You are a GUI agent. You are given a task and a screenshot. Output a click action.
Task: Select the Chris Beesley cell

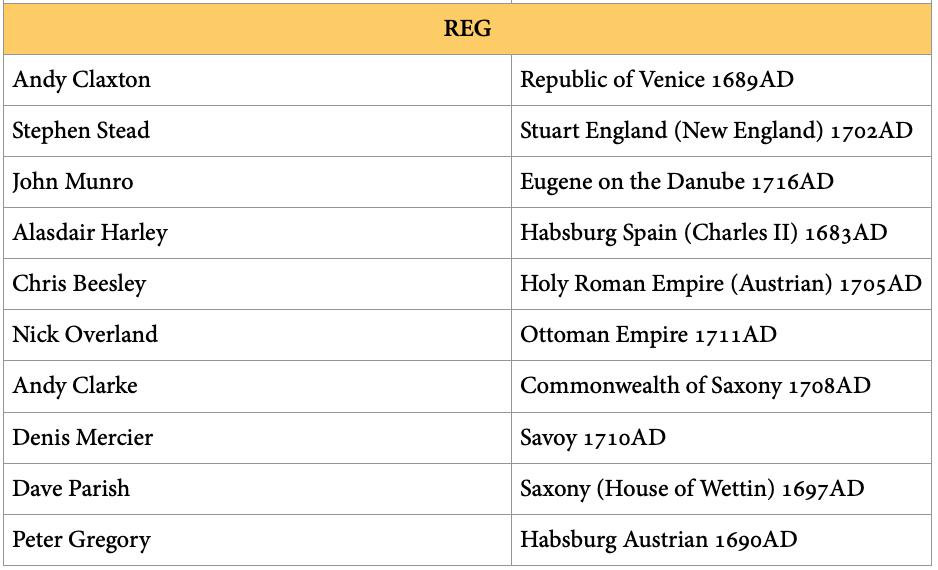coord(79,284)
